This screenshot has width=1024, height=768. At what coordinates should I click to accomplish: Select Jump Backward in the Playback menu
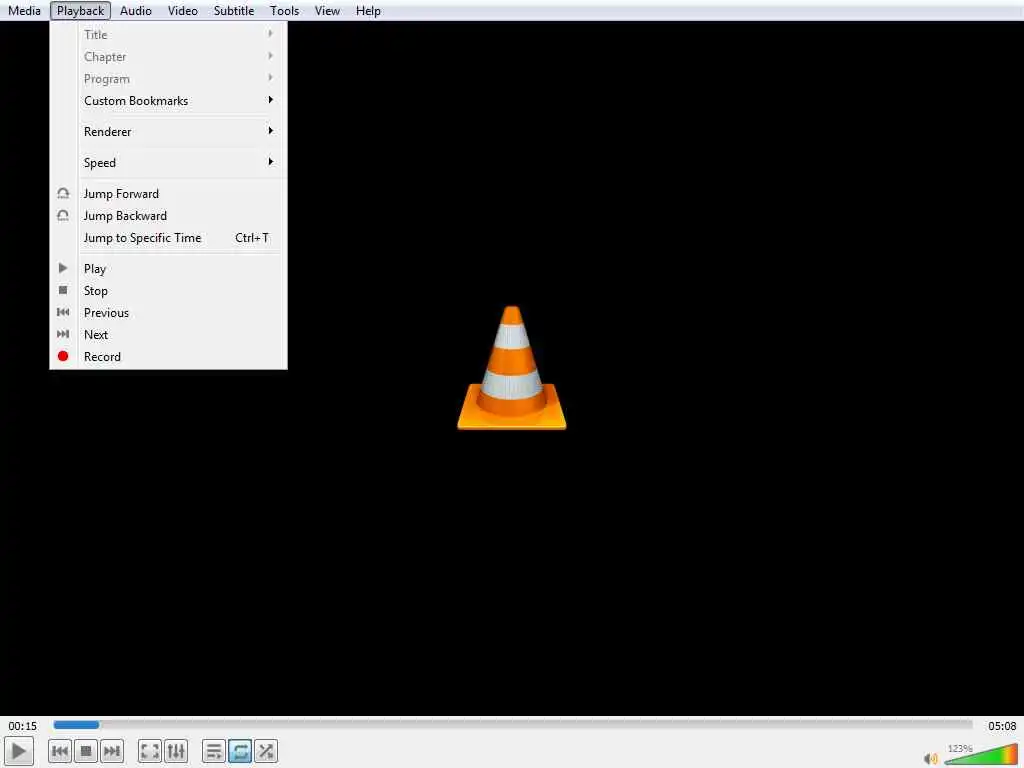click(x=168, y=216)
